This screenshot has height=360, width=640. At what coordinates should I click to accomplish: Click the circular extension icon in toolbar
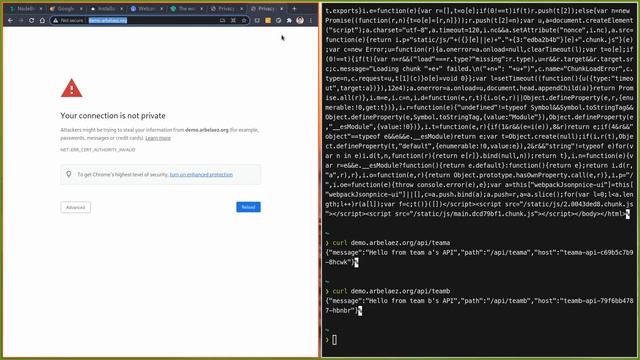point(278,20)
